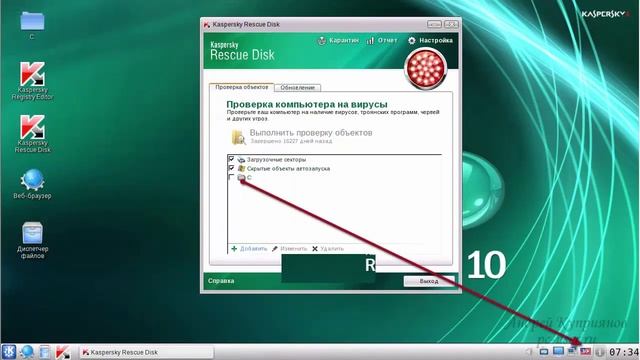Uncheck Загрузочные секторы checkbox
Image resolution: width=640 pixels, height=360 pixels.
231,159
